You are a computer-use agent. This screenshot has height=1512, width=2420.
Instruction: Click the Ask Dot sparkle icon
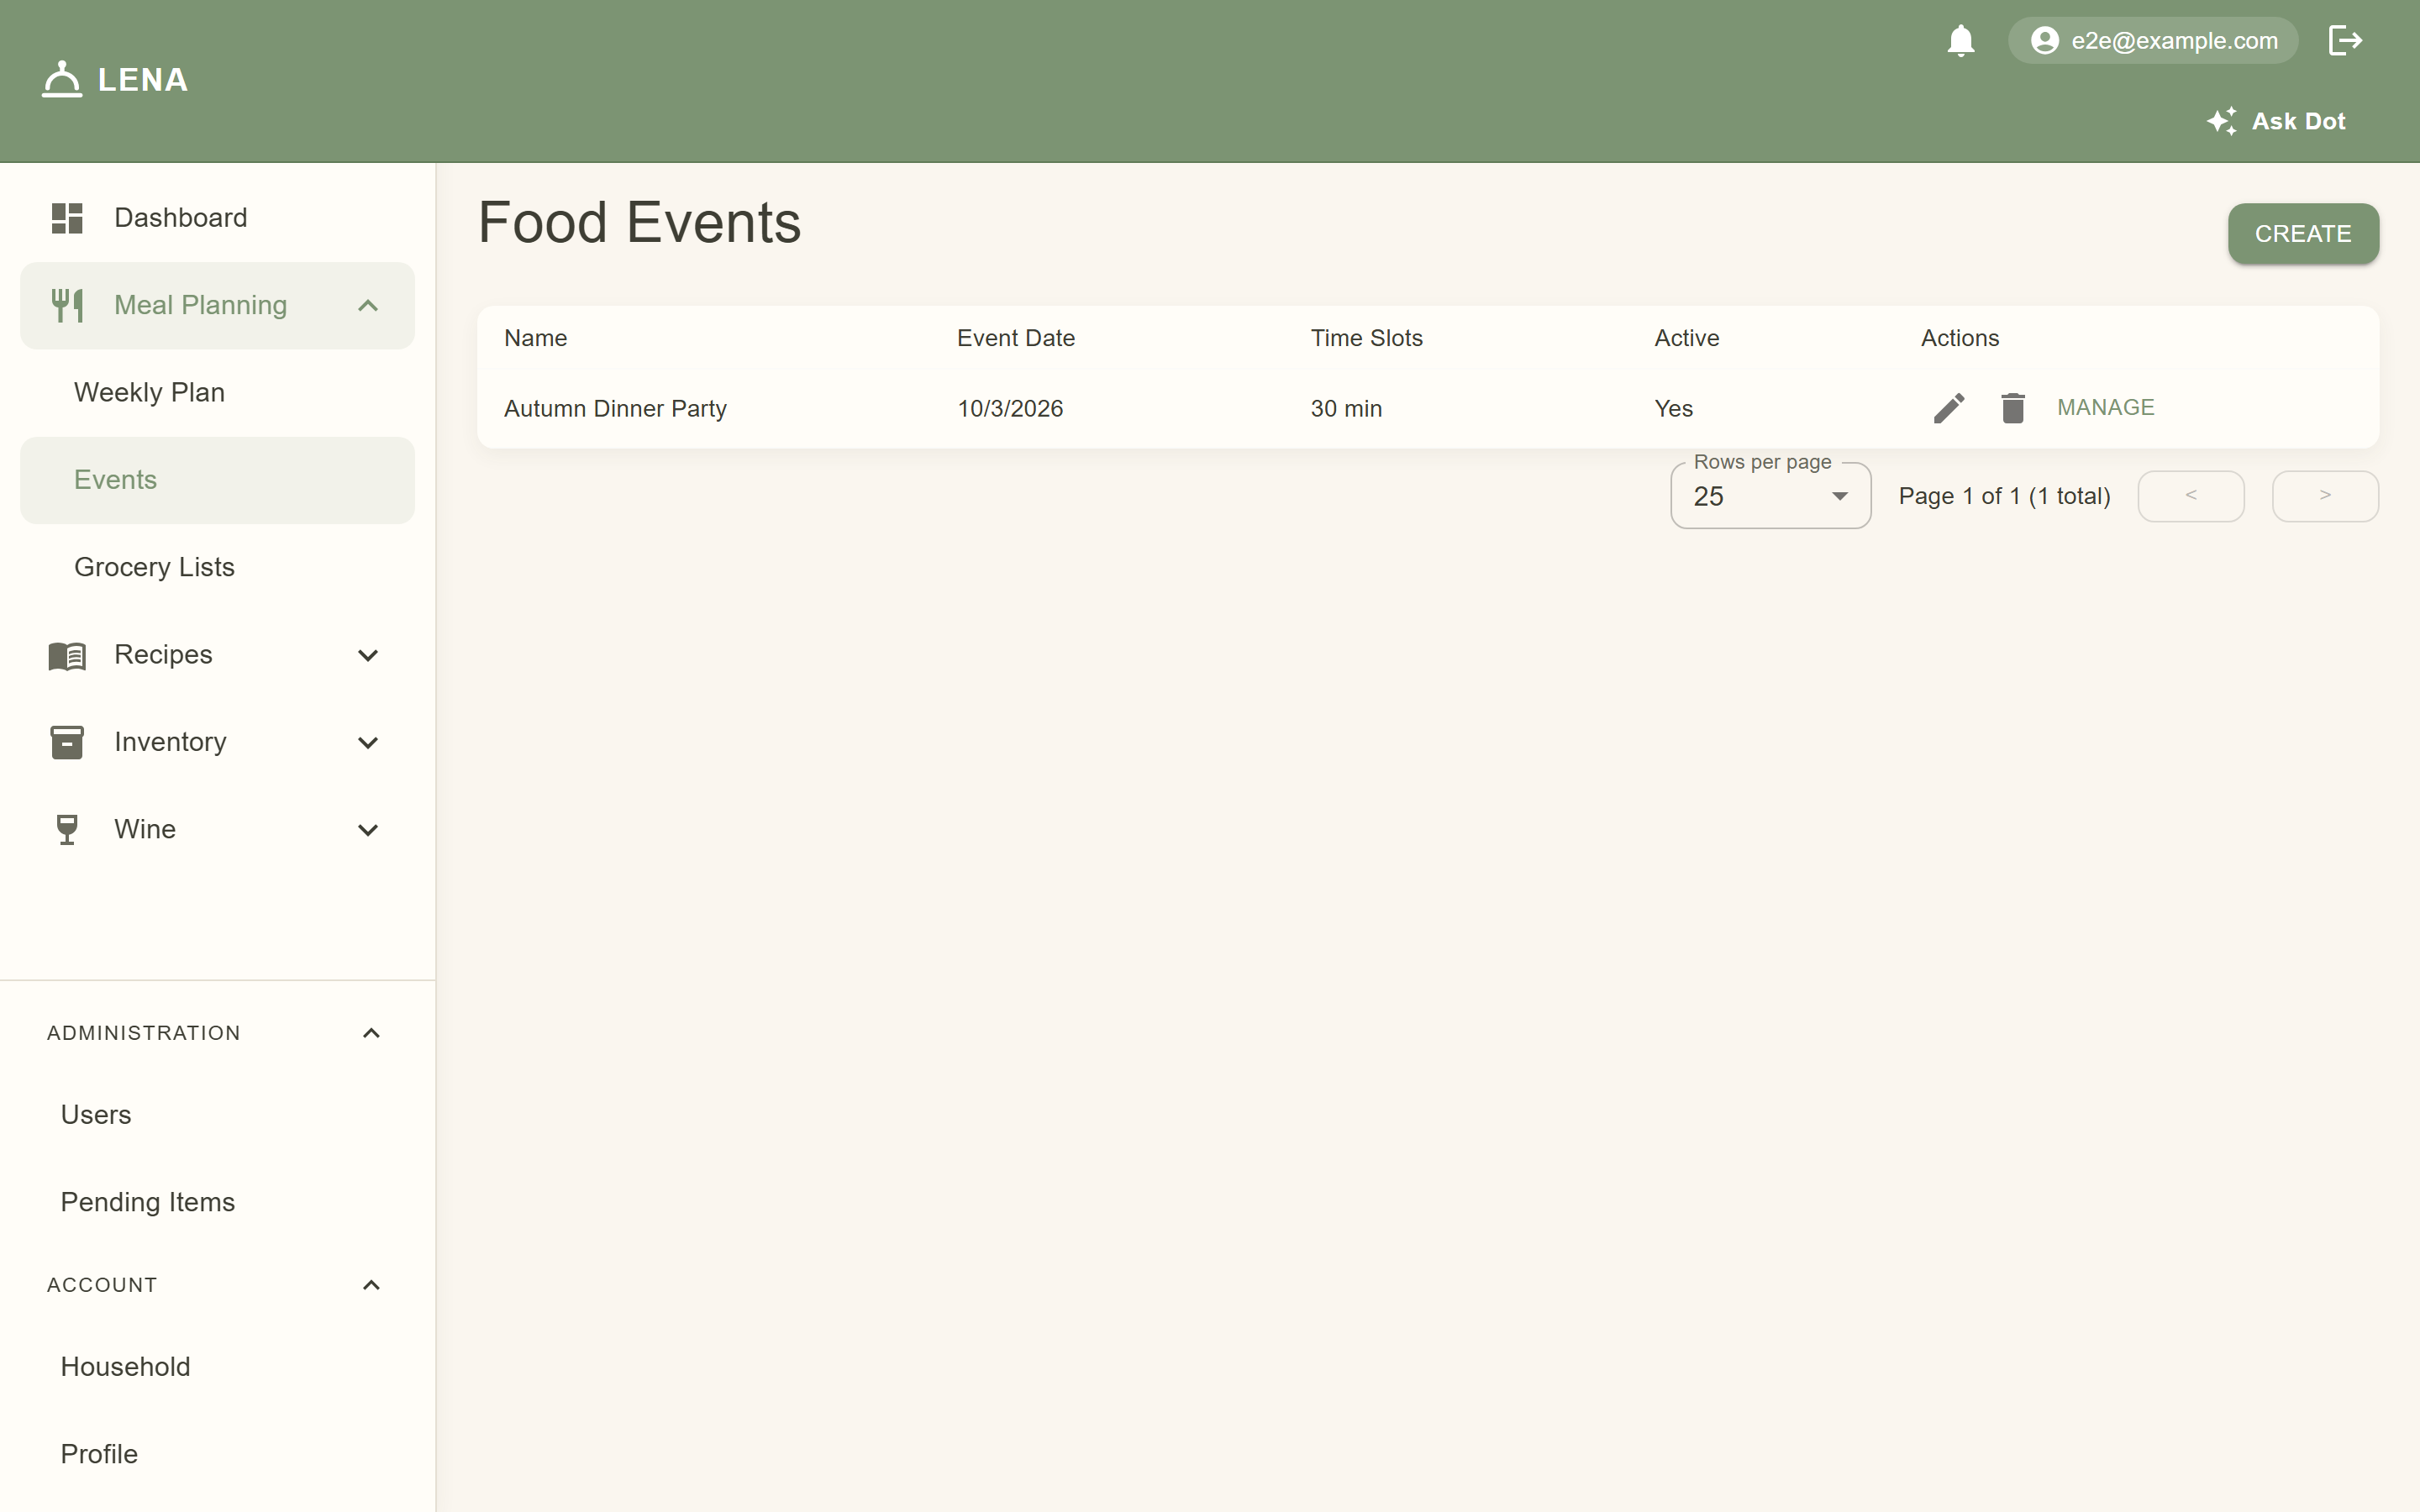(x=2221, y=121)
